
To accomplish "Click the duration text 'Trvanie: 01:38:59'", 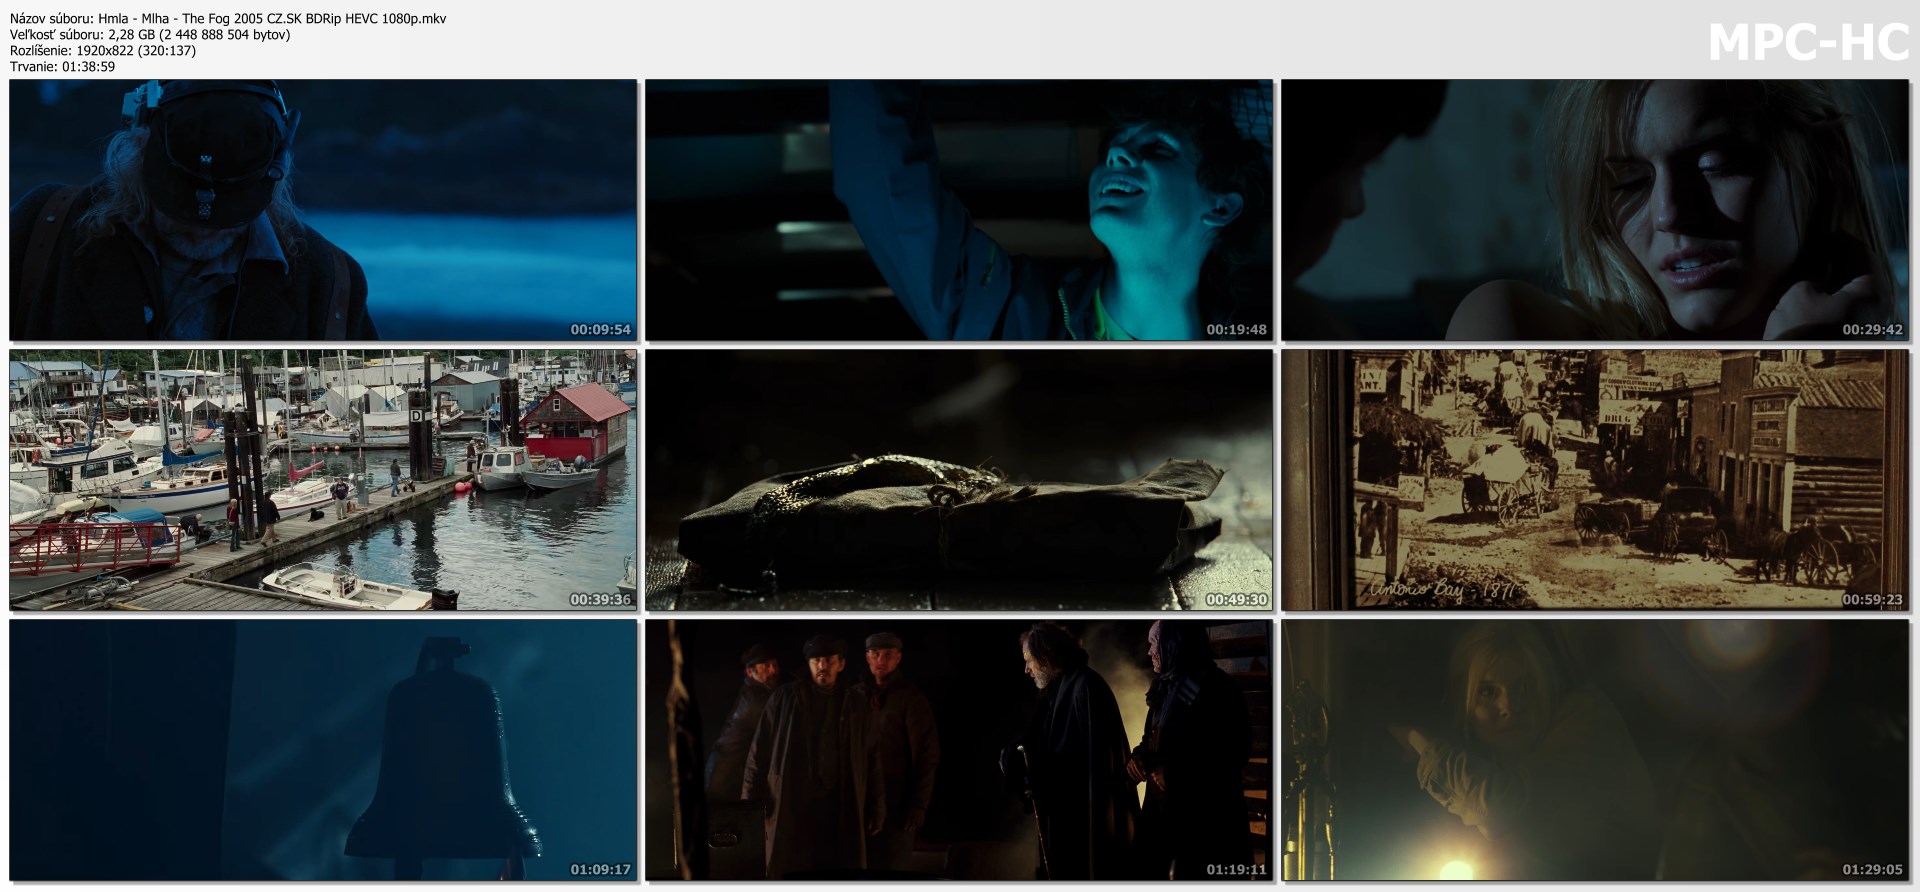I will pos(62,67).
